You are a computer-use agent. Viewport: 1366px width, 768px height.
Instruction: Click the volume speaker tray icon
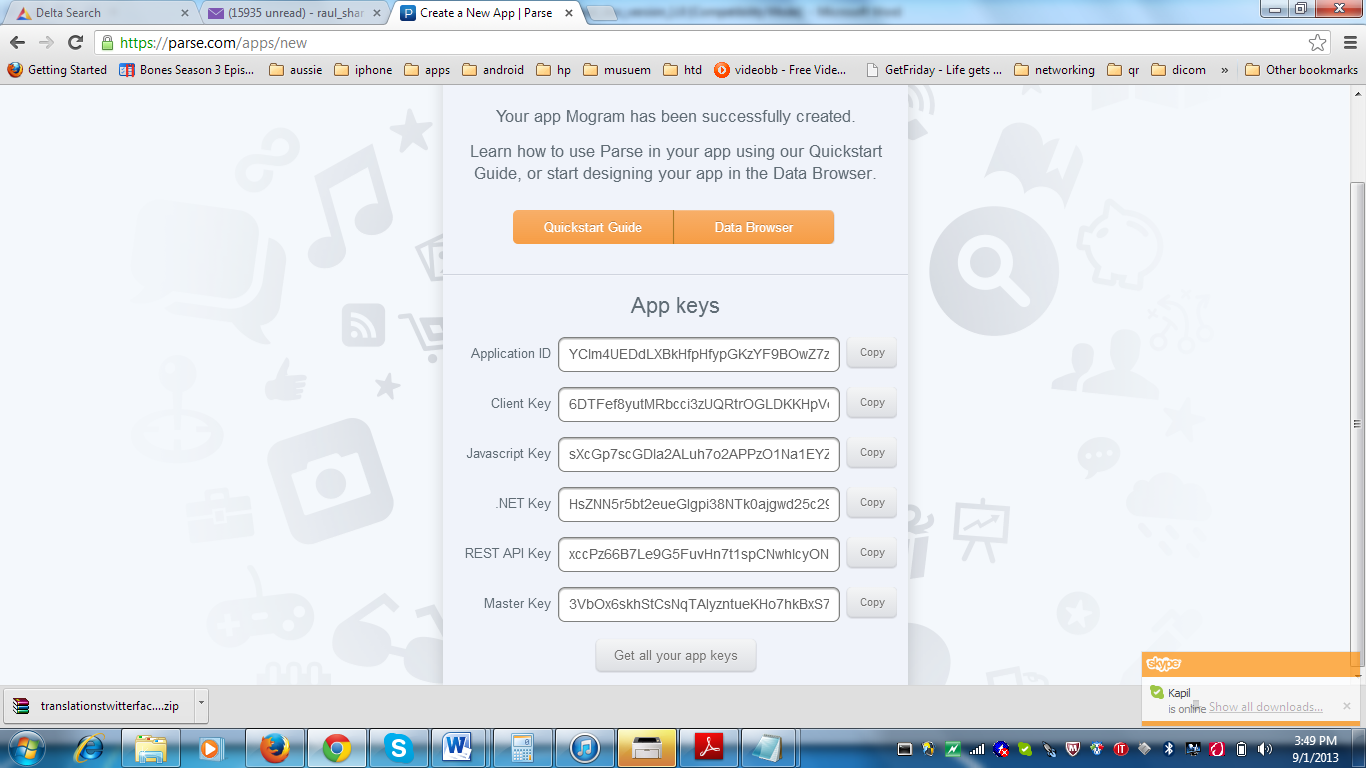pyautogui.click(x=1265, y=748)
